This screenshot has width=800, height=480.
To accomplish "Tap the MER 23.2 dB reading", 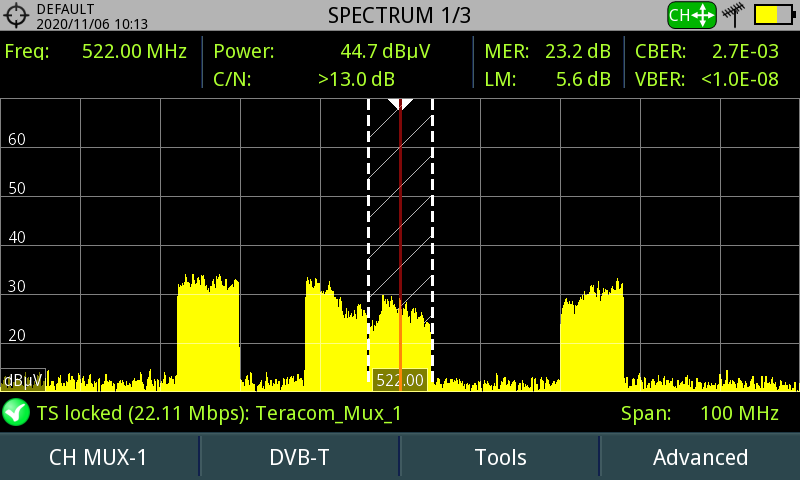I will tap(547, 51).
